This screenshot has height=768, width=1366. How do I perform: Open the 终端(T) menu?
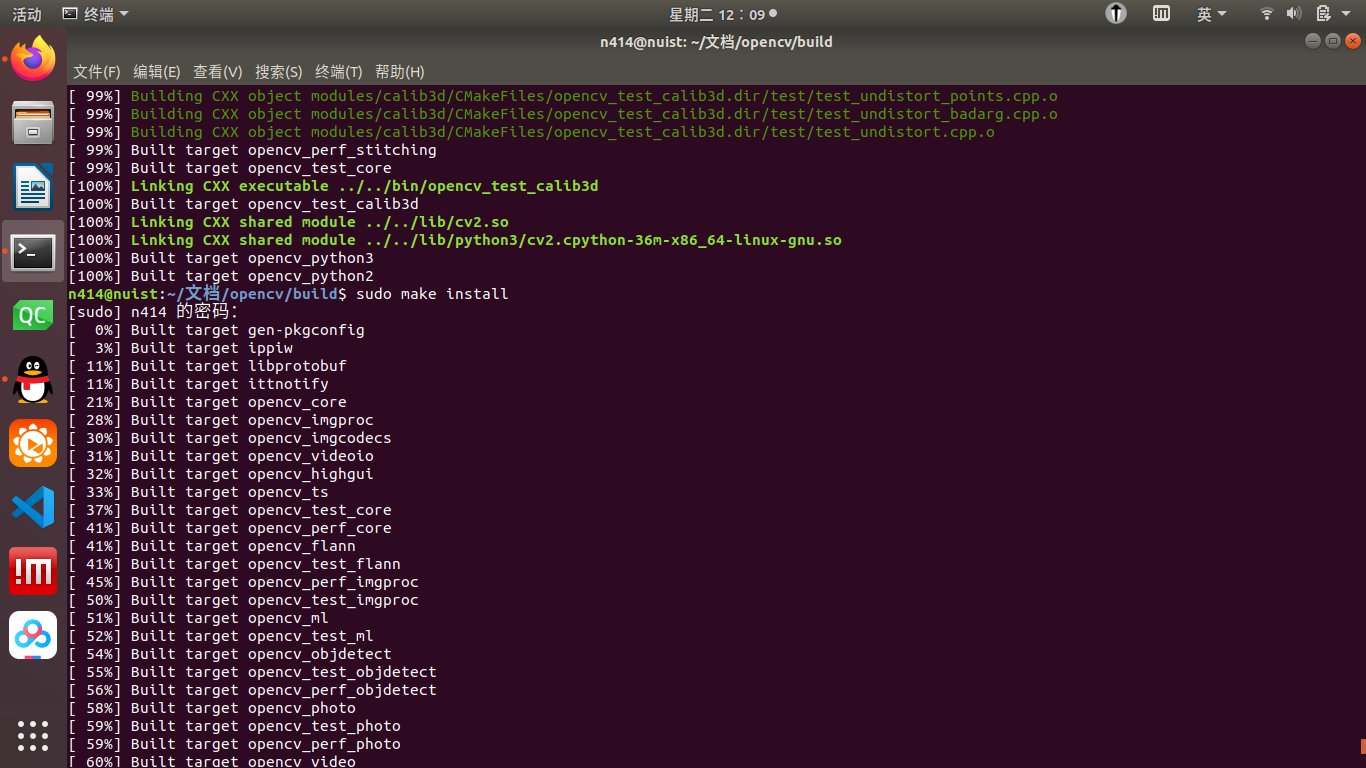(x=339, y=72)
